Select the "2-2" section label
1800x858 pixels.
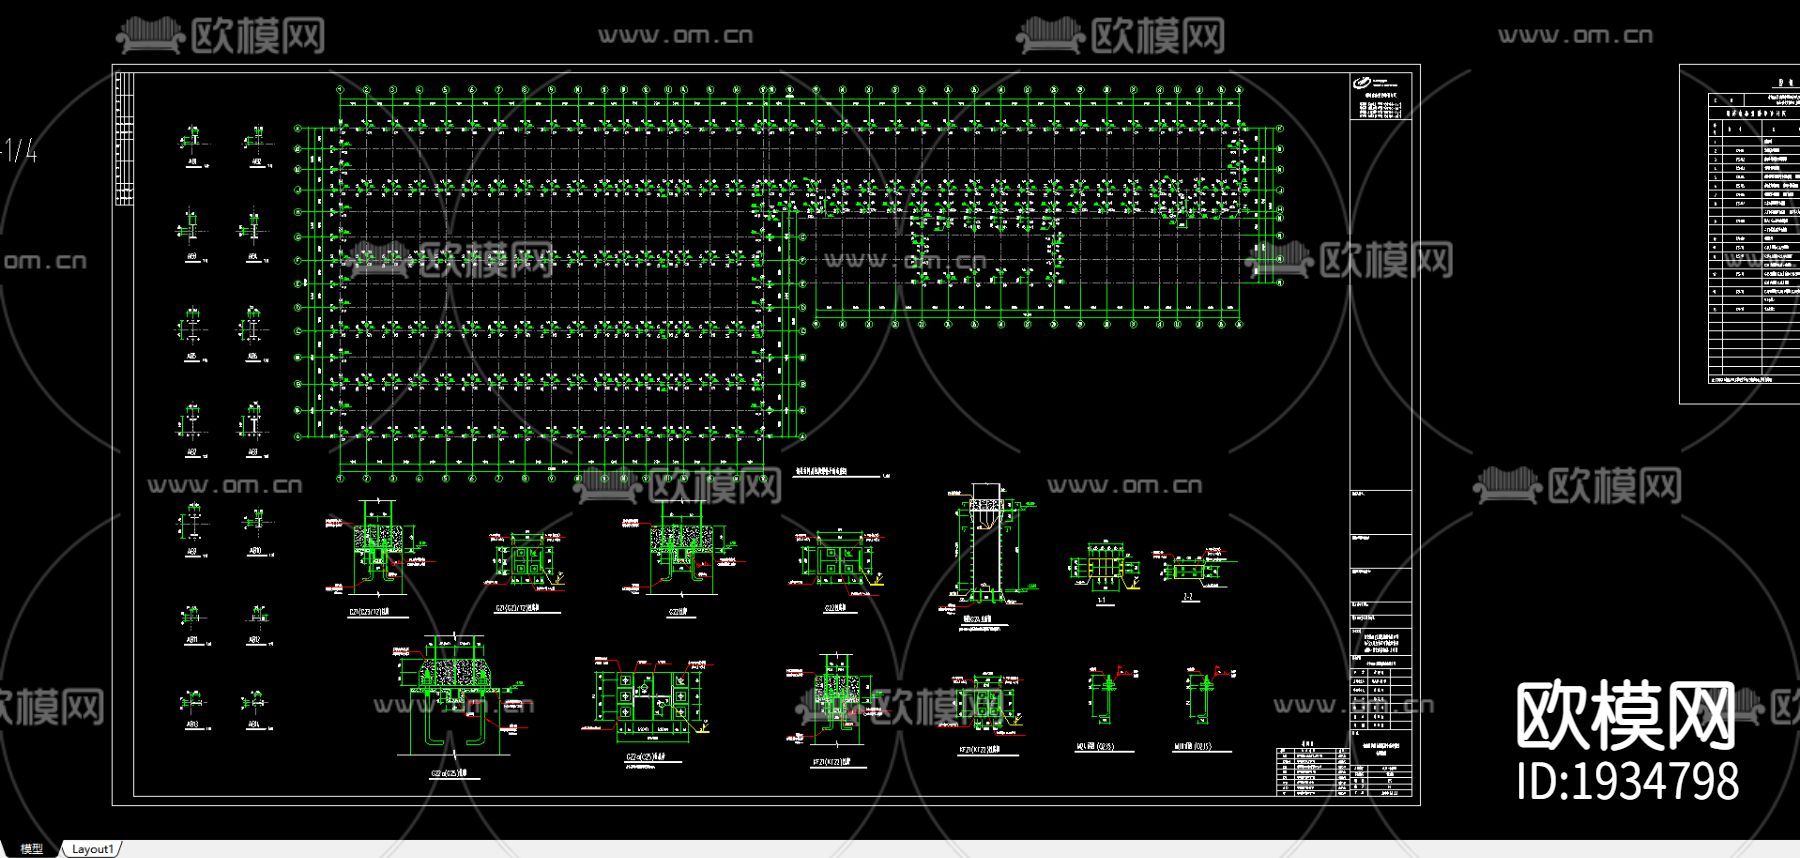(1188, 597)
